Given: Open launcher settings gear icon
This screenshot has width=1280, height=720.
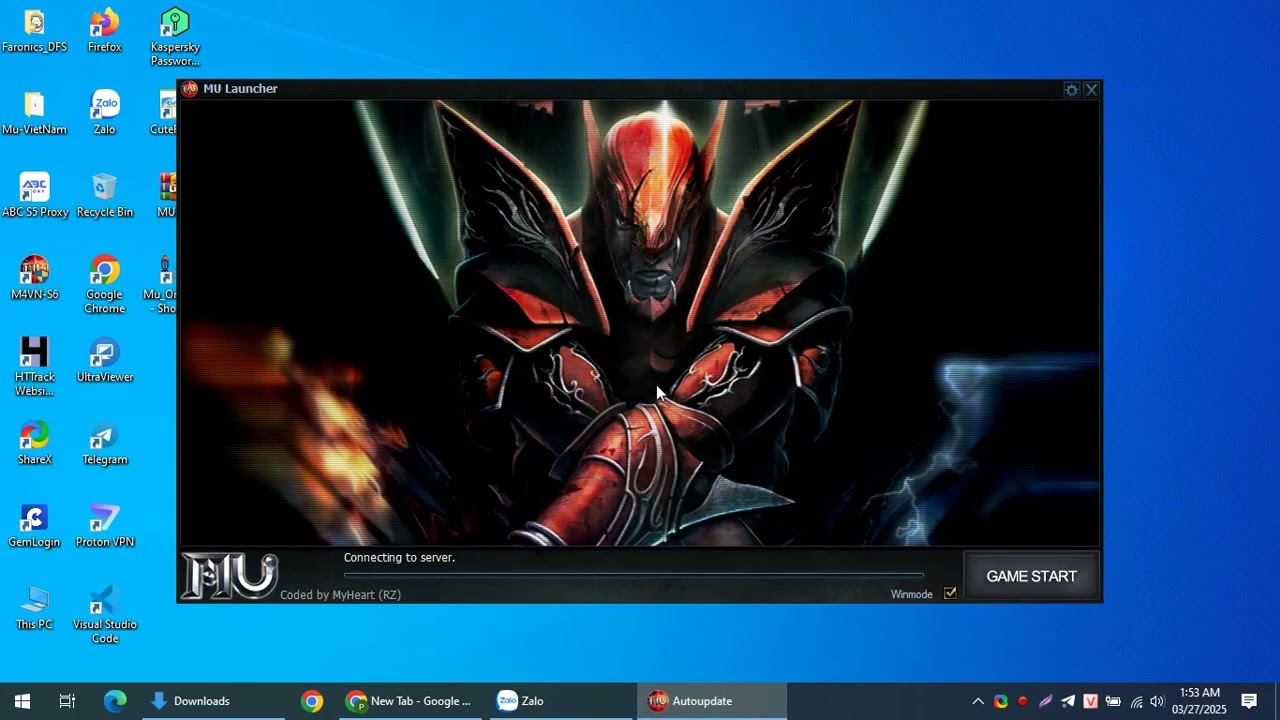Looking at the screenshot, I should point(1071,89).
